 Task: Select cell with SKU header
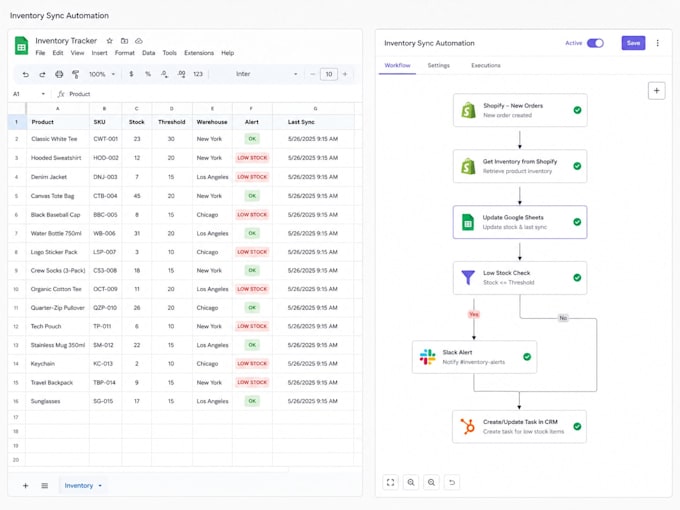tap(105, 122)
